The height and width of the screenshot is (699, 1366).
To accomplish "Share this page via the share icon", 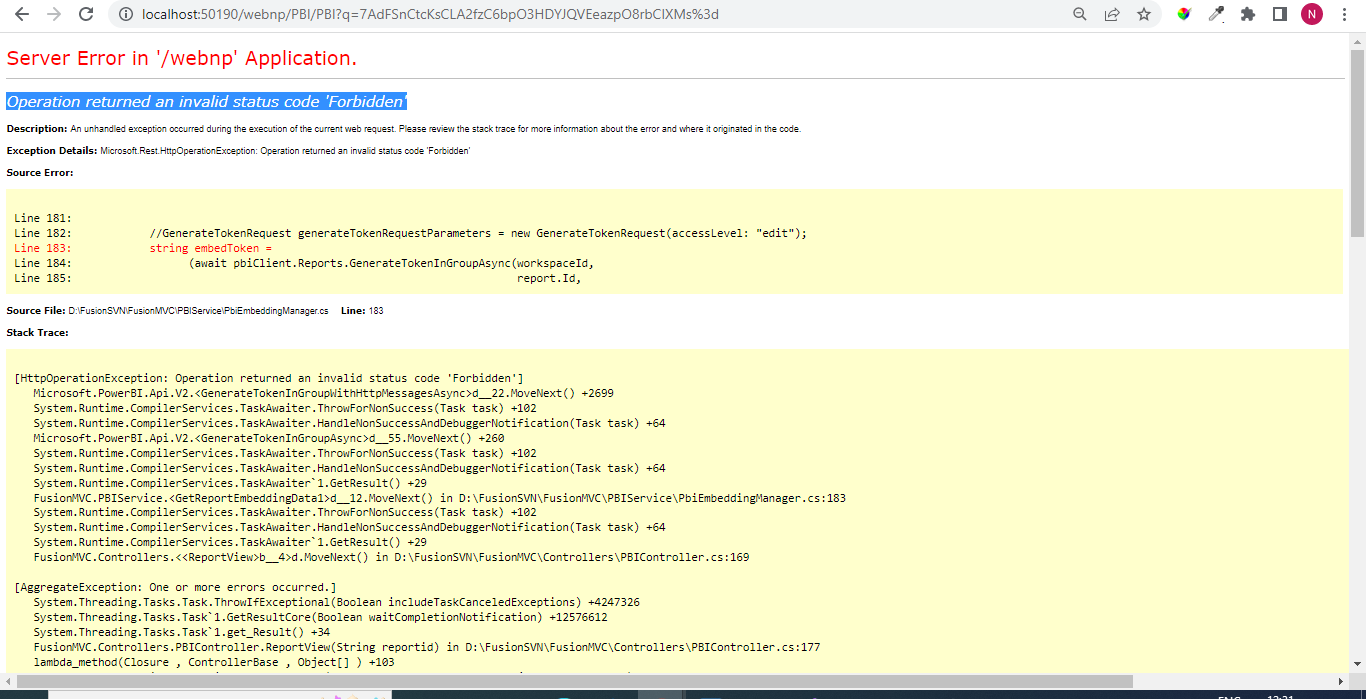I will tap(1112, 14).
